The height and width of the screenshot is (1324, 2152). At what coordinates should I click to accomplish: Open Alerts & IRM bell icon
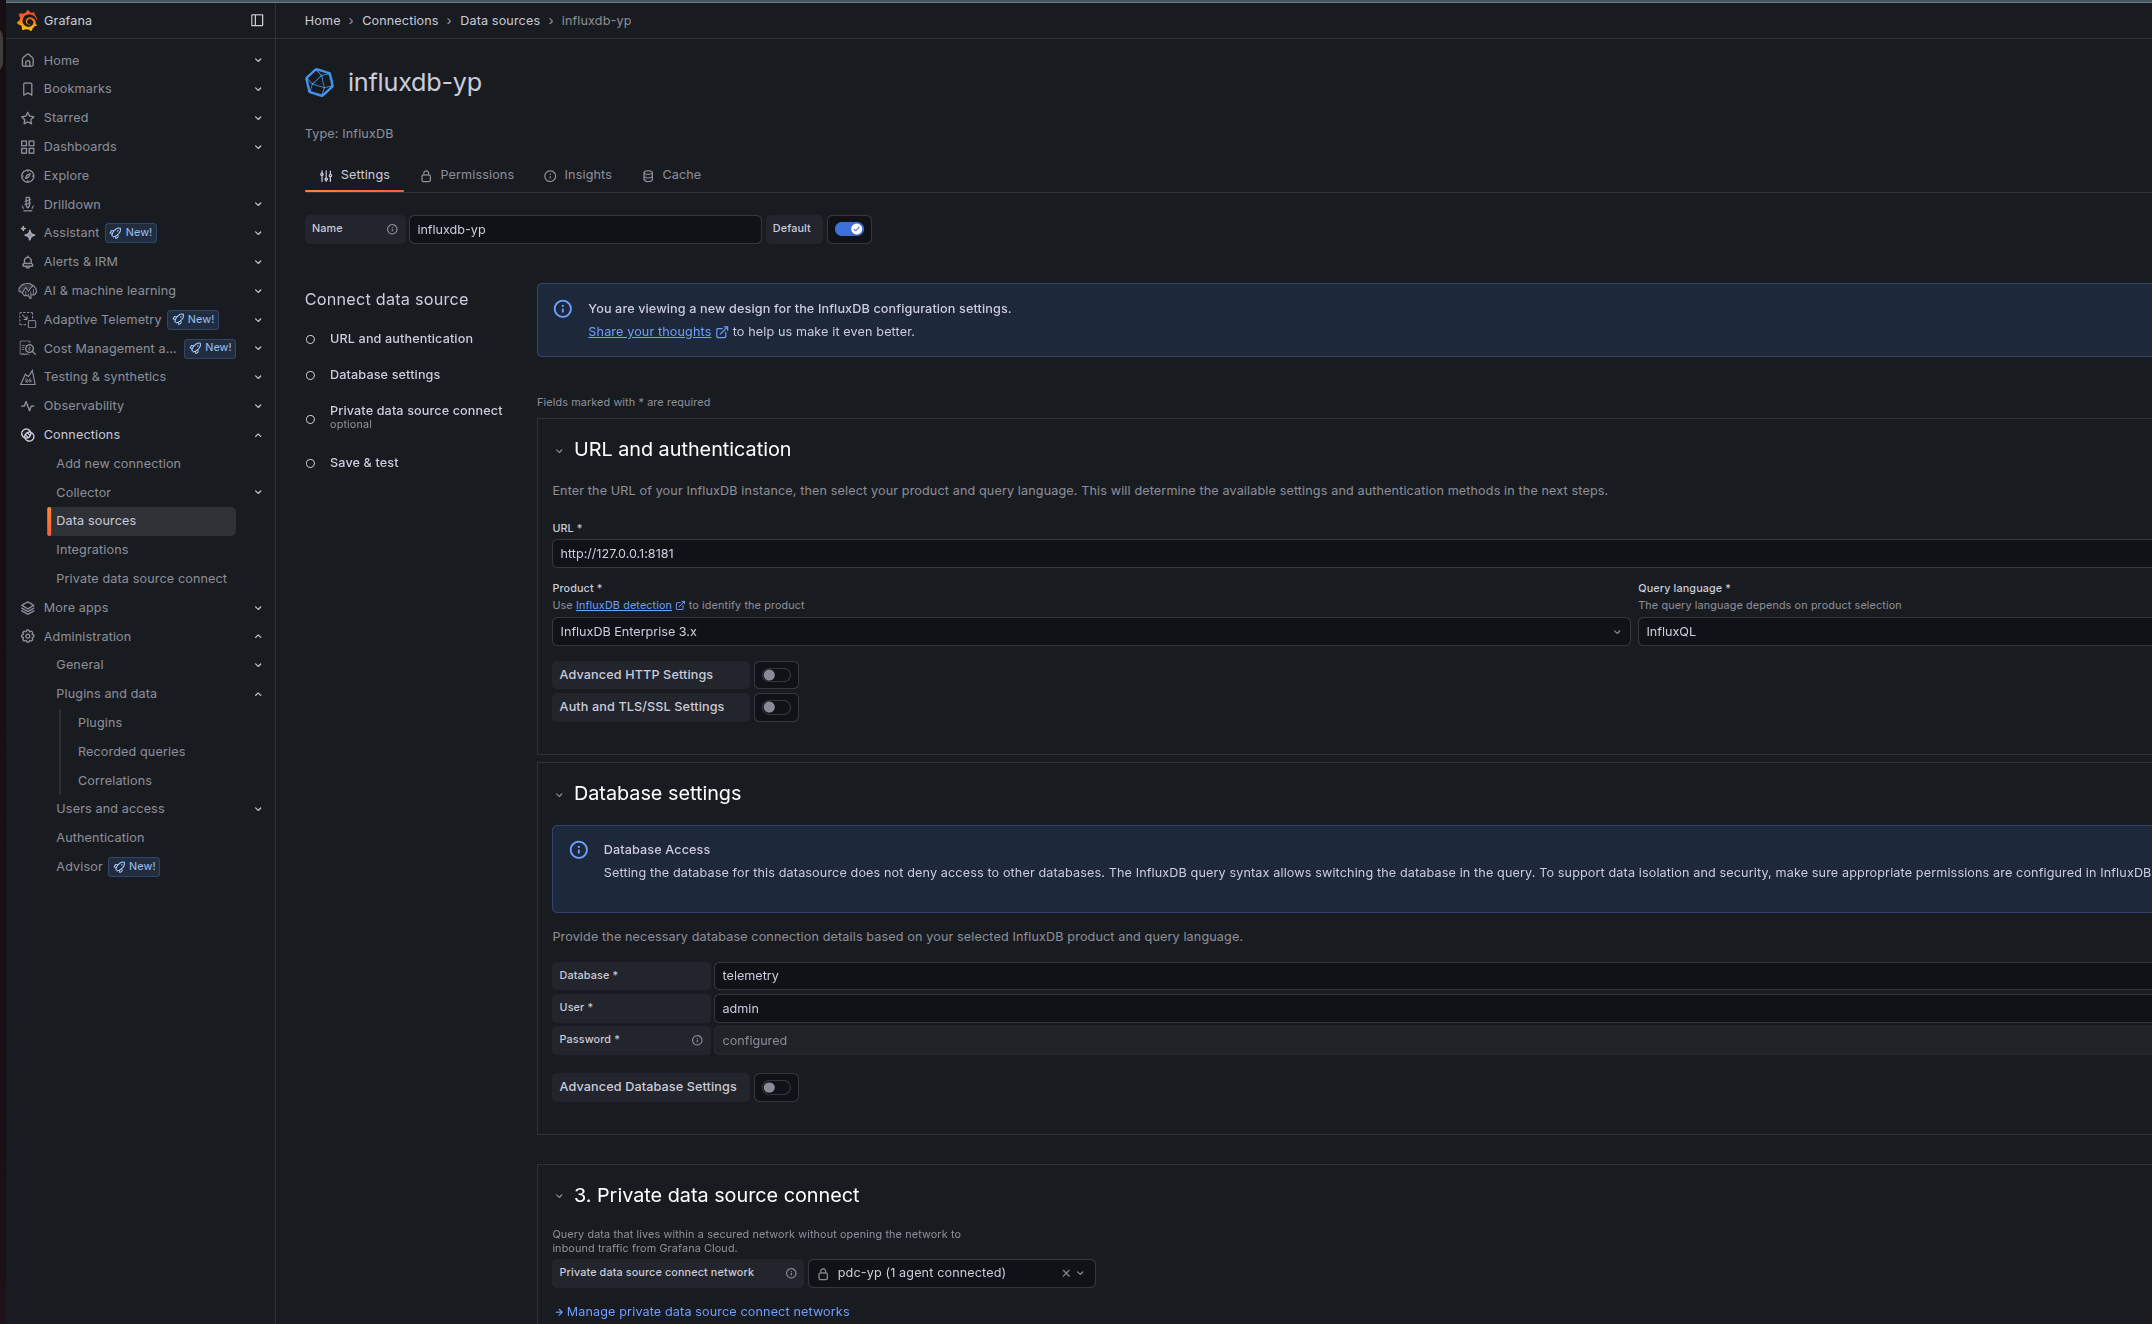coord(28,261)
